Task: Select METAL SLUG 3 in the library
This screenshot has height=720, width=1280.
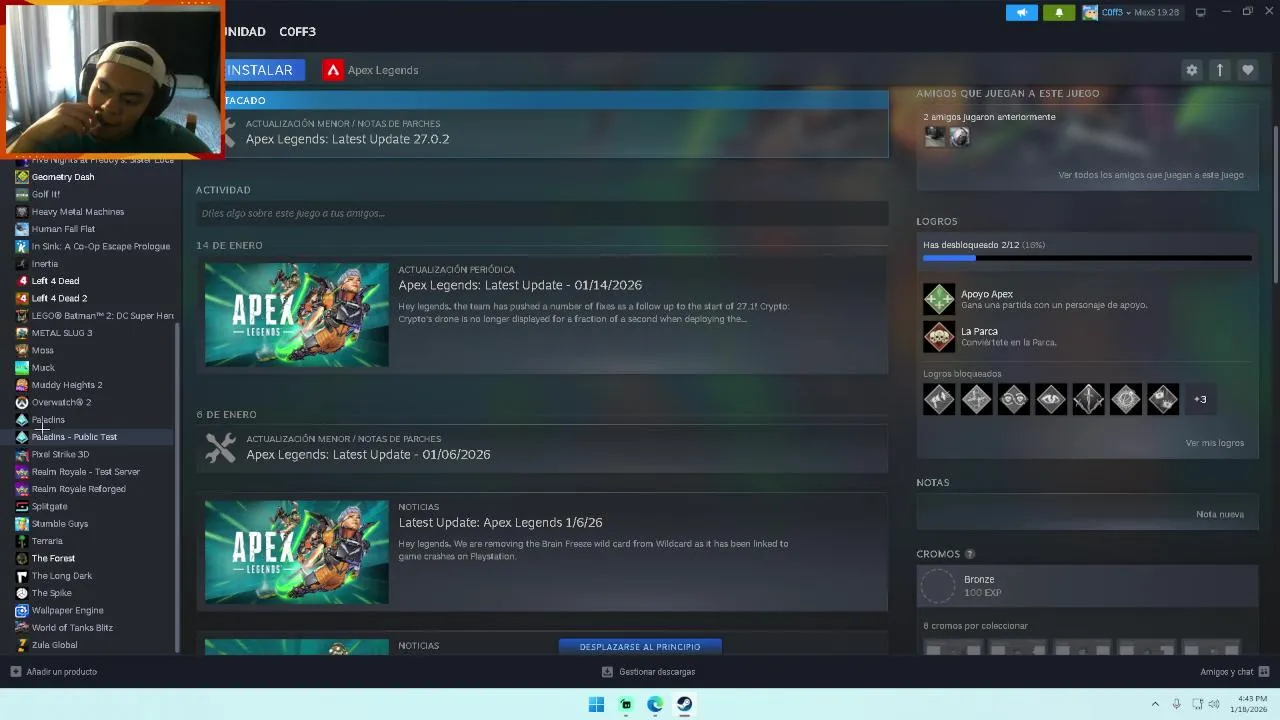Action: (x=62, y=333)
